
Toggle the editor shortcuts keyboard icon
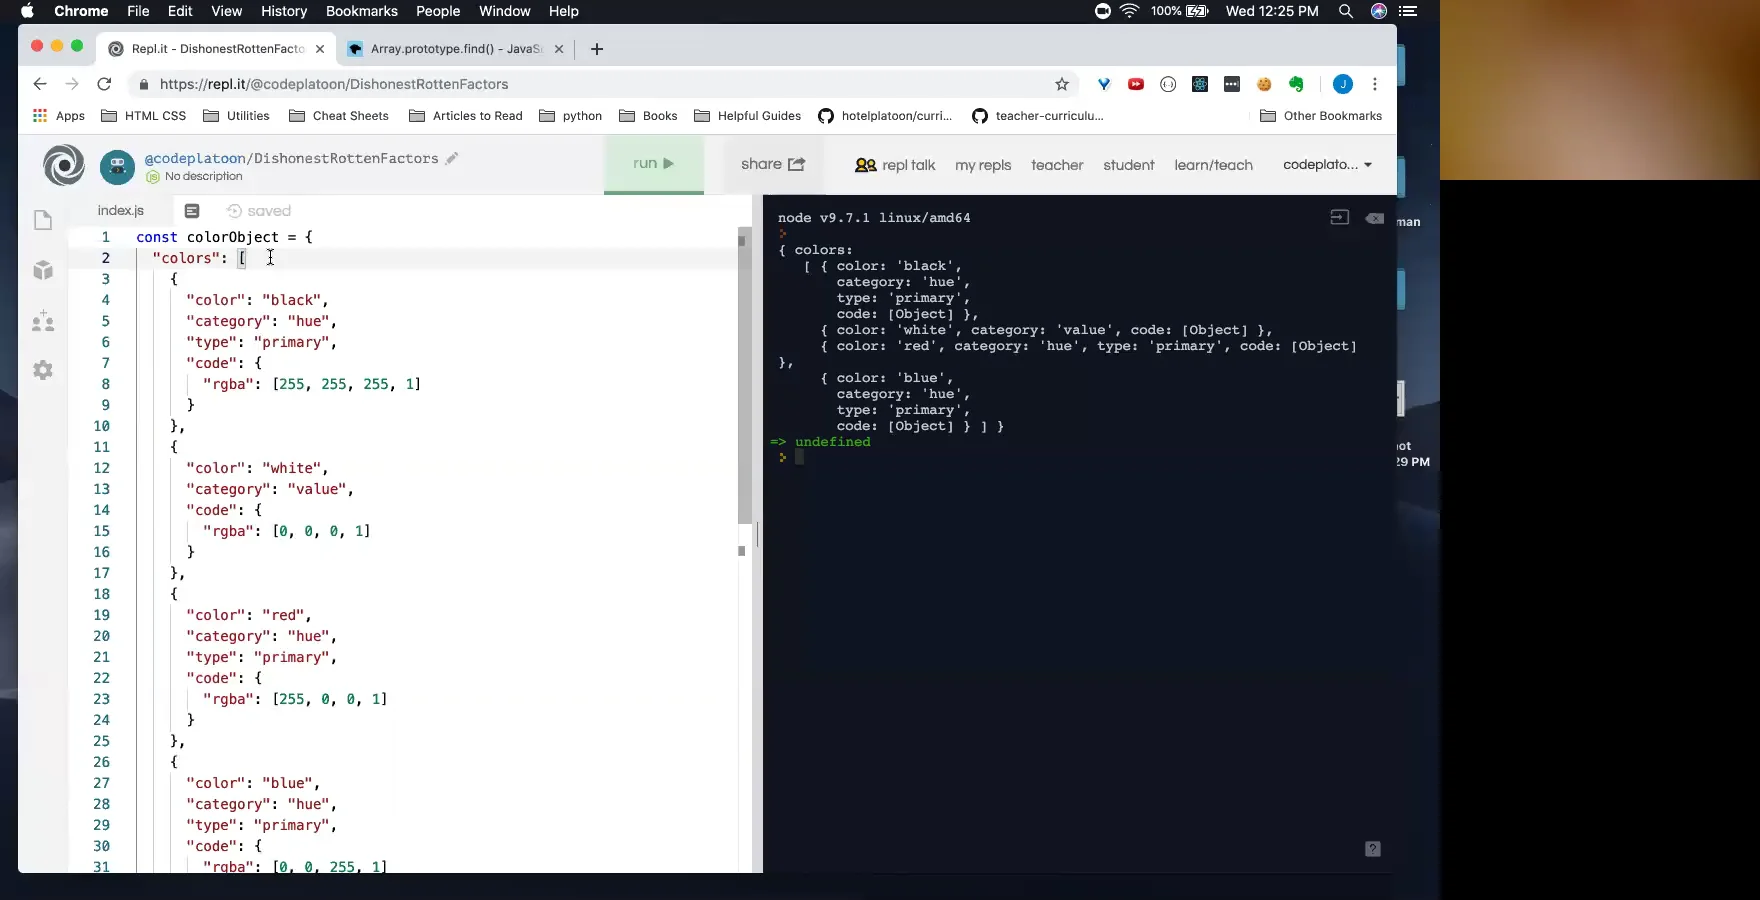pyautogui.click(x=191, y=211)
